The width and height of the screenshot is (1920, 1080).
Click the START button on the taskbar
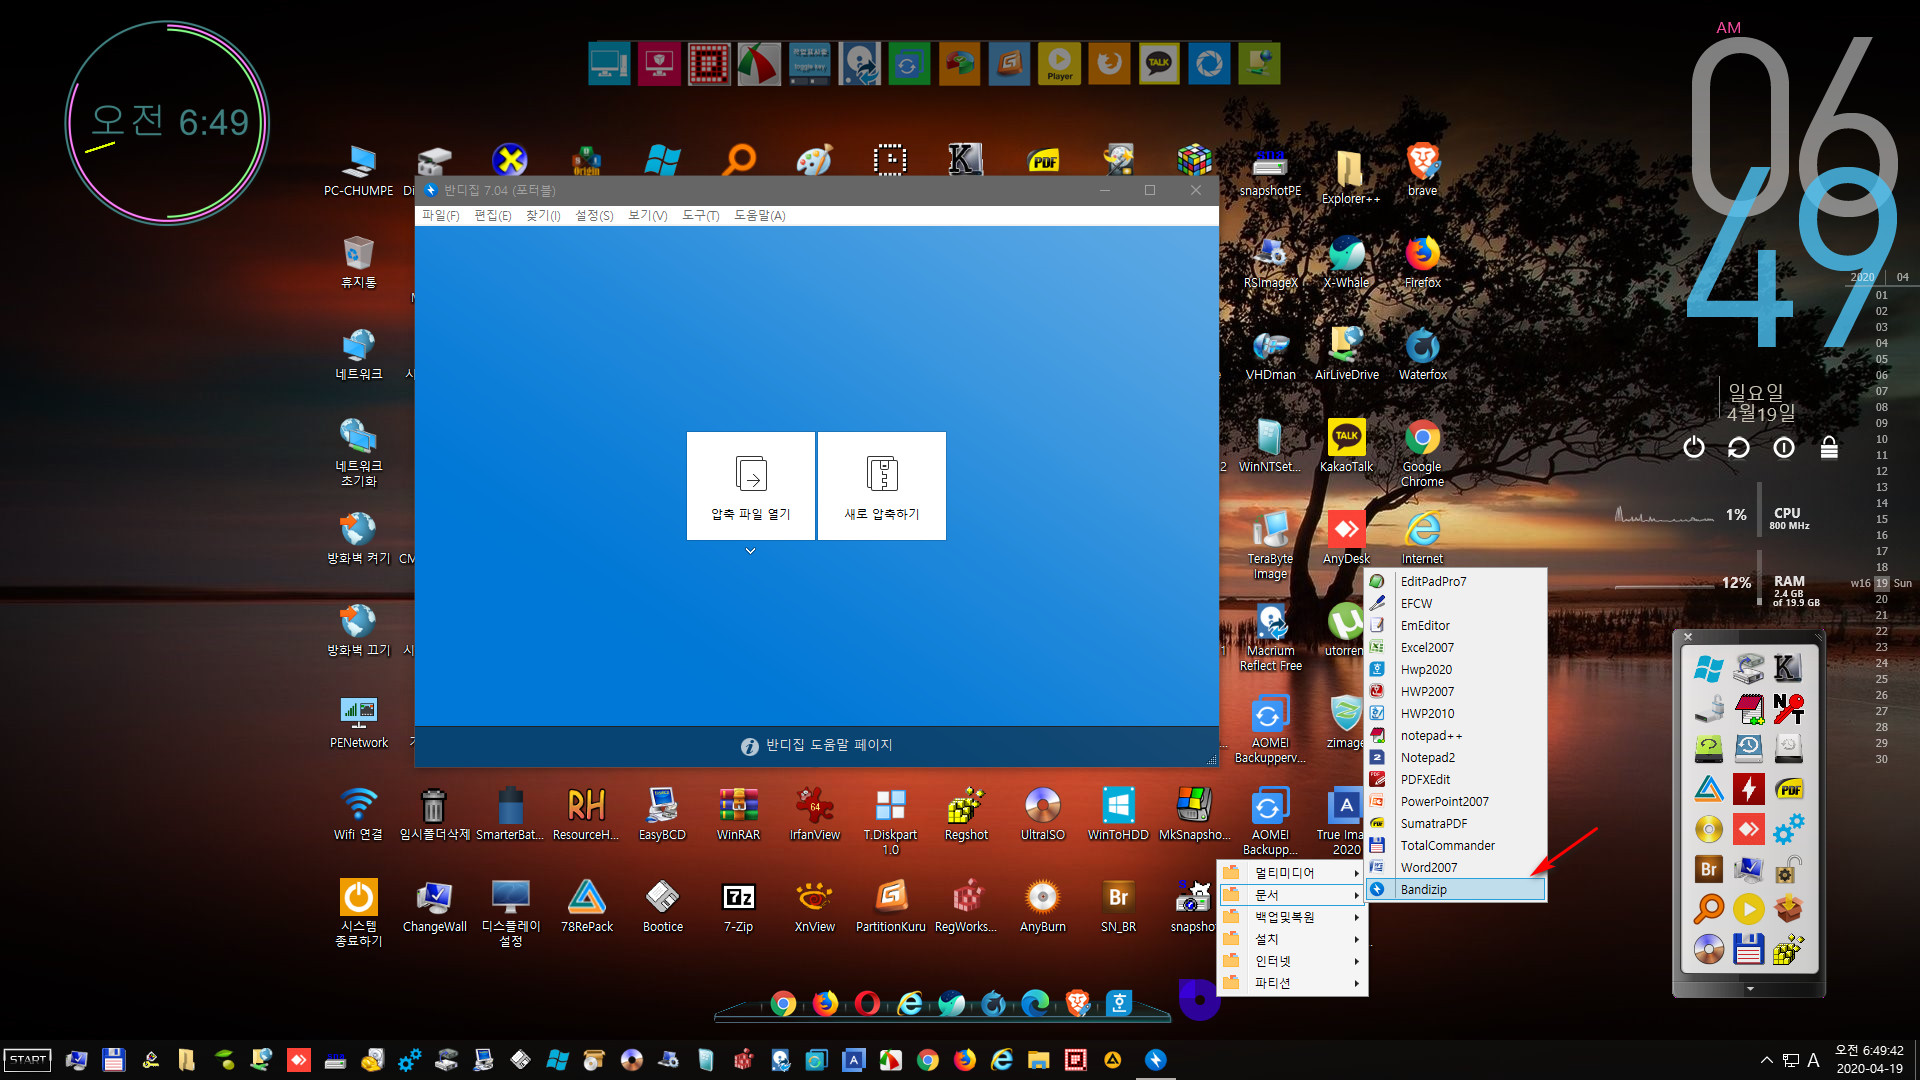coord(28,1060)
